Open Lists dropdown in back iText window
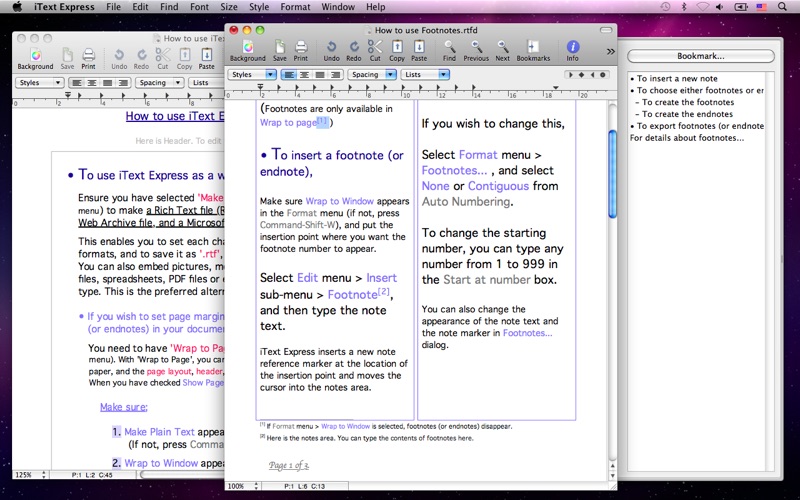800x500 pixels. click(207, 83)
